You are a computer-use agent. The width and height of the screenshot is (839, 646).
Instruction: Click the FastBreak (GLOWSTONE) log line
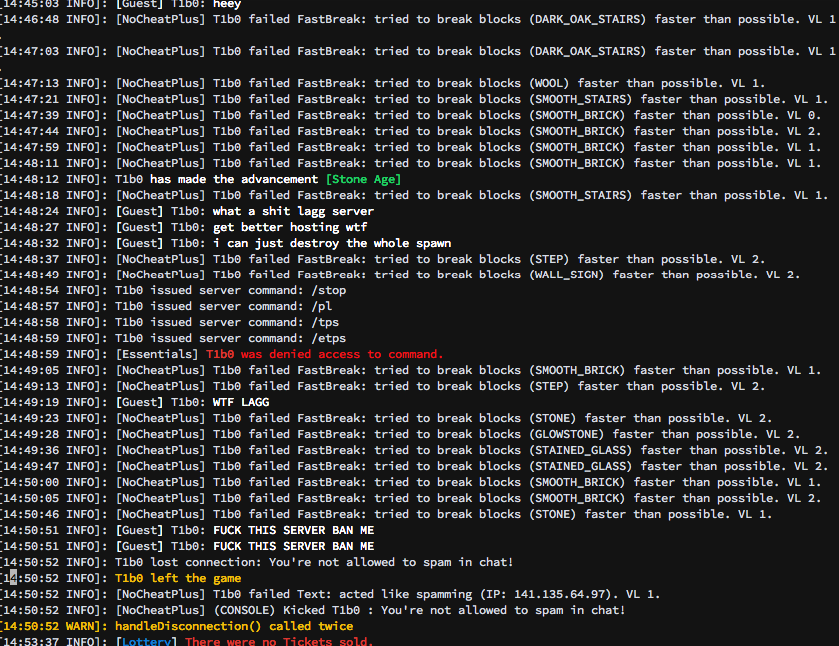coord(400,435)
